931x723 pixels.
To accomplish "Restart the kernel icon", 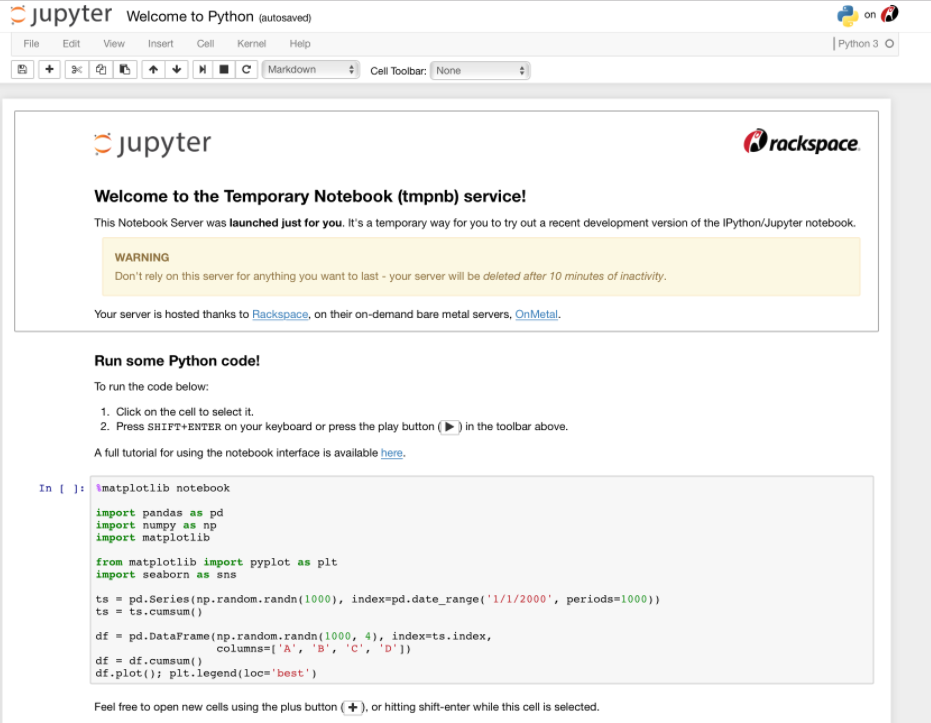I will pos(246,69).
